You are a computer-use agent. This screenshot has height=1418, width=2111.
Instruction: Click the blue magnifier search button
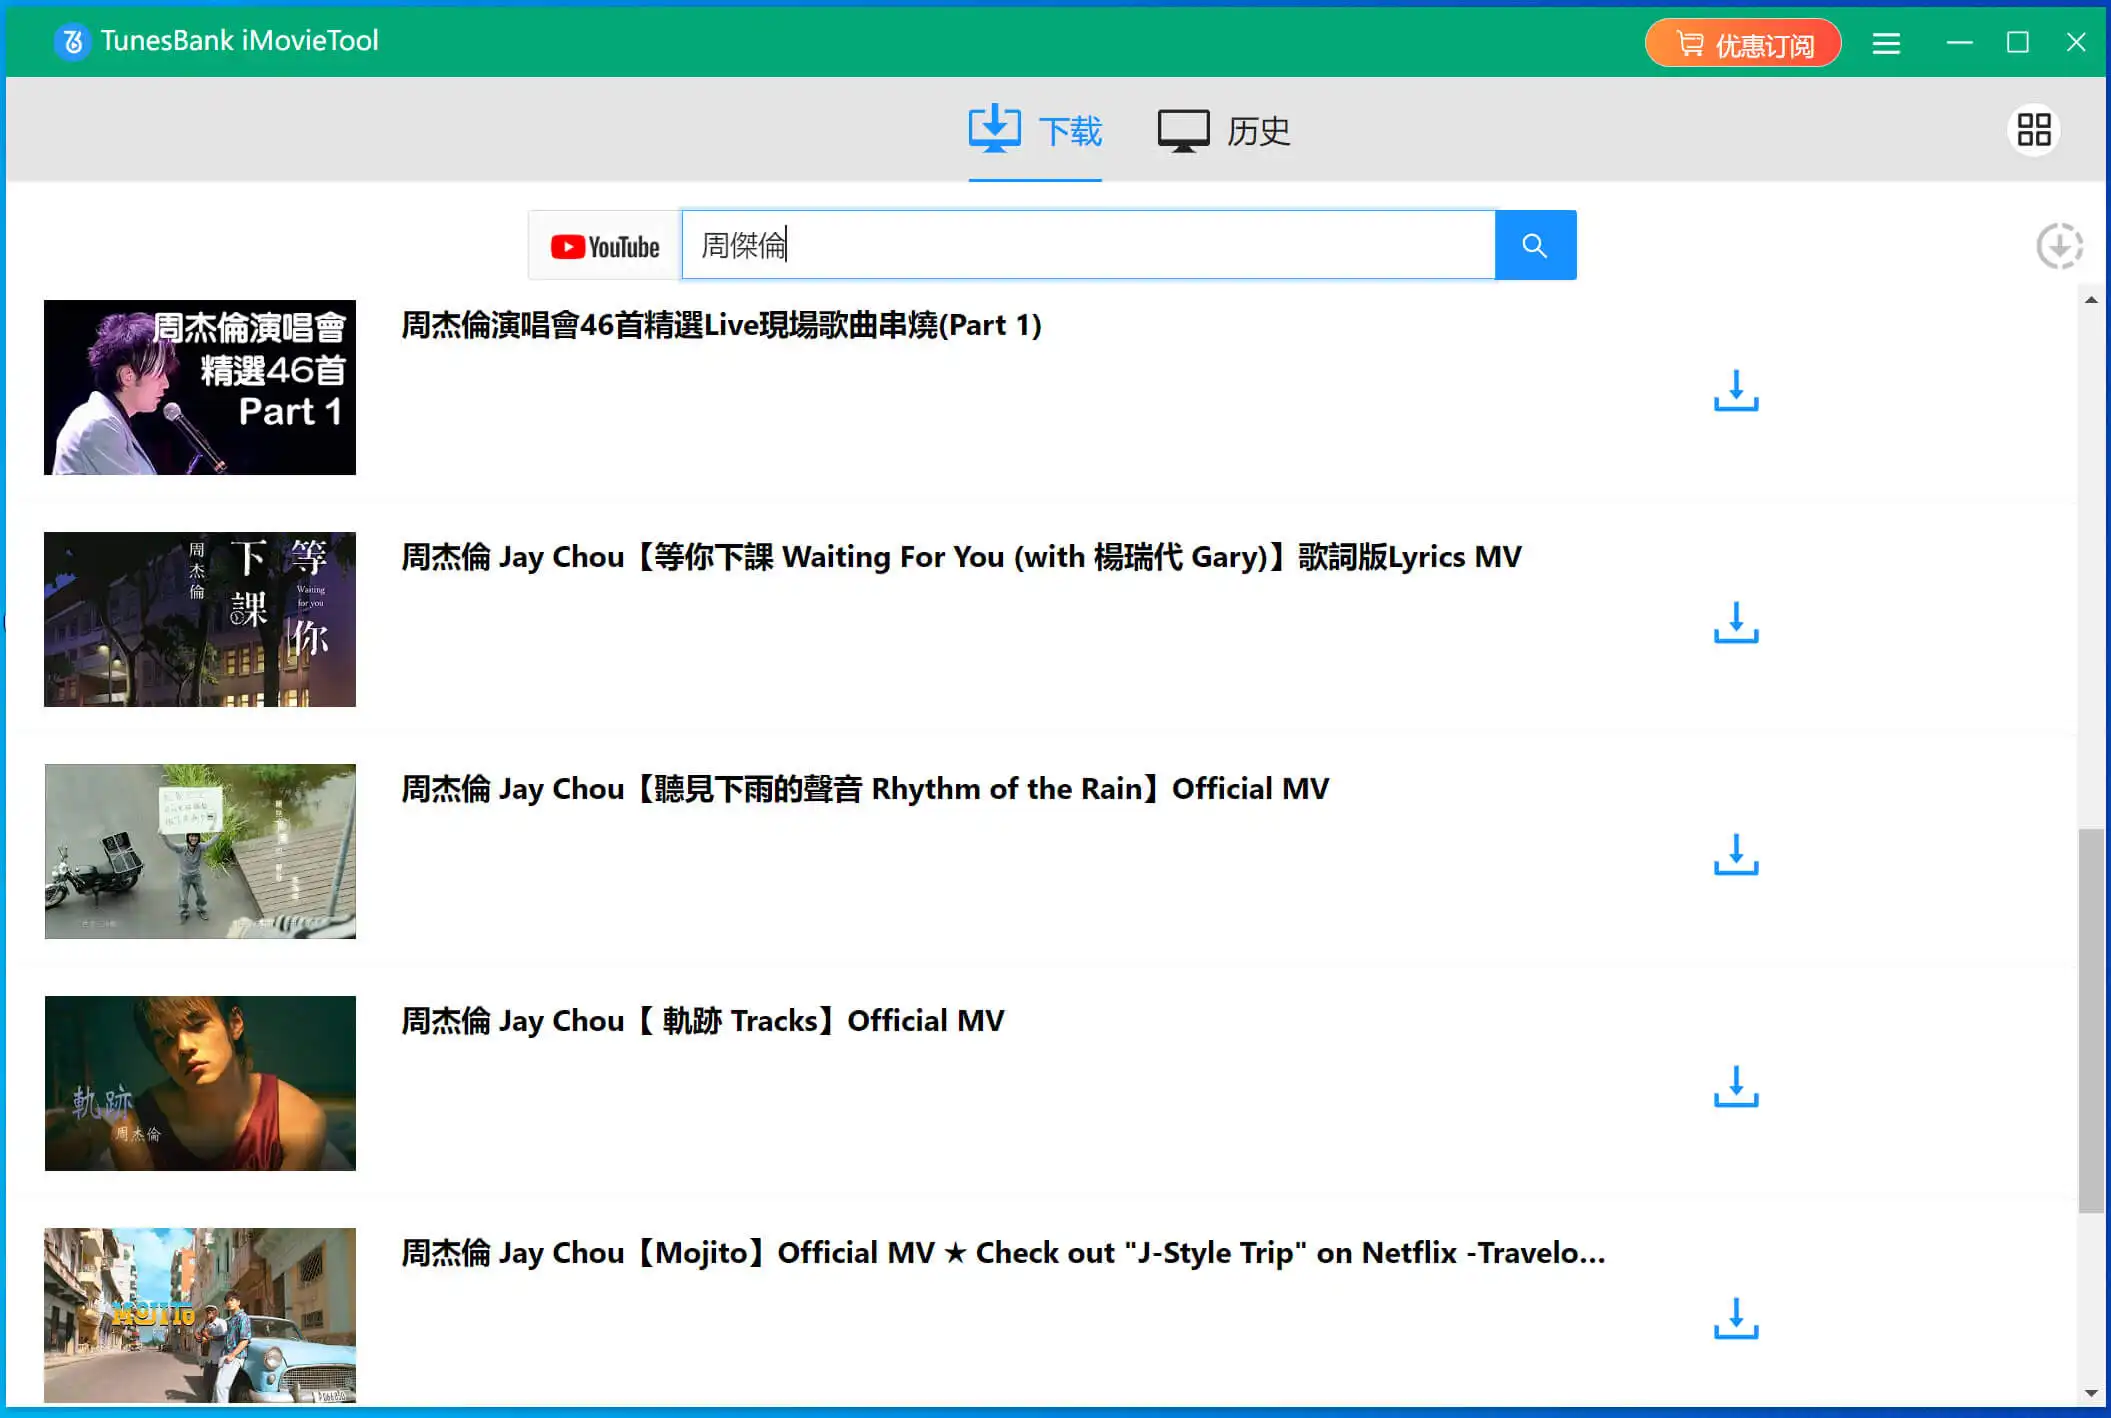tap(1535, 245)
